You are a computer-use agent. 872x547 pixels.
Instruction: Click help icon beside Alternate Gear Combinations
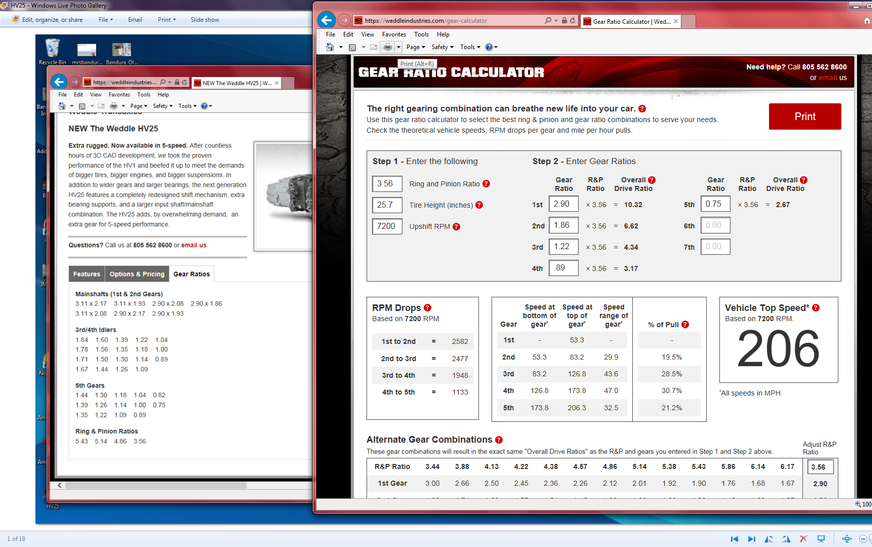point(499,440)
